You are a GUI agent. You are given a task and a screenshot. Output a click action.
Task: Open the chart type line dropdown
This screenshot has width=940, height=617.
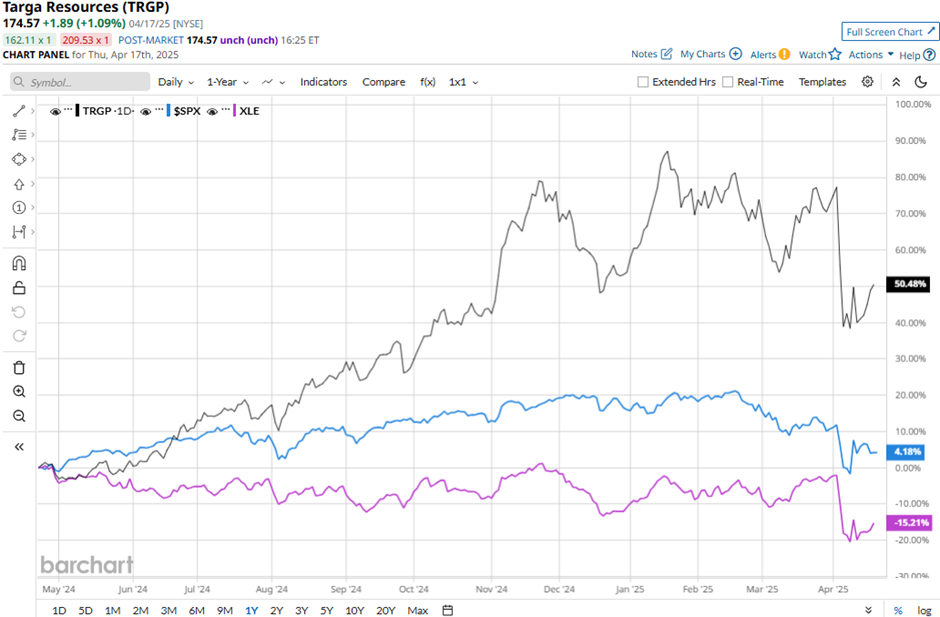click(x=273, y=82)
